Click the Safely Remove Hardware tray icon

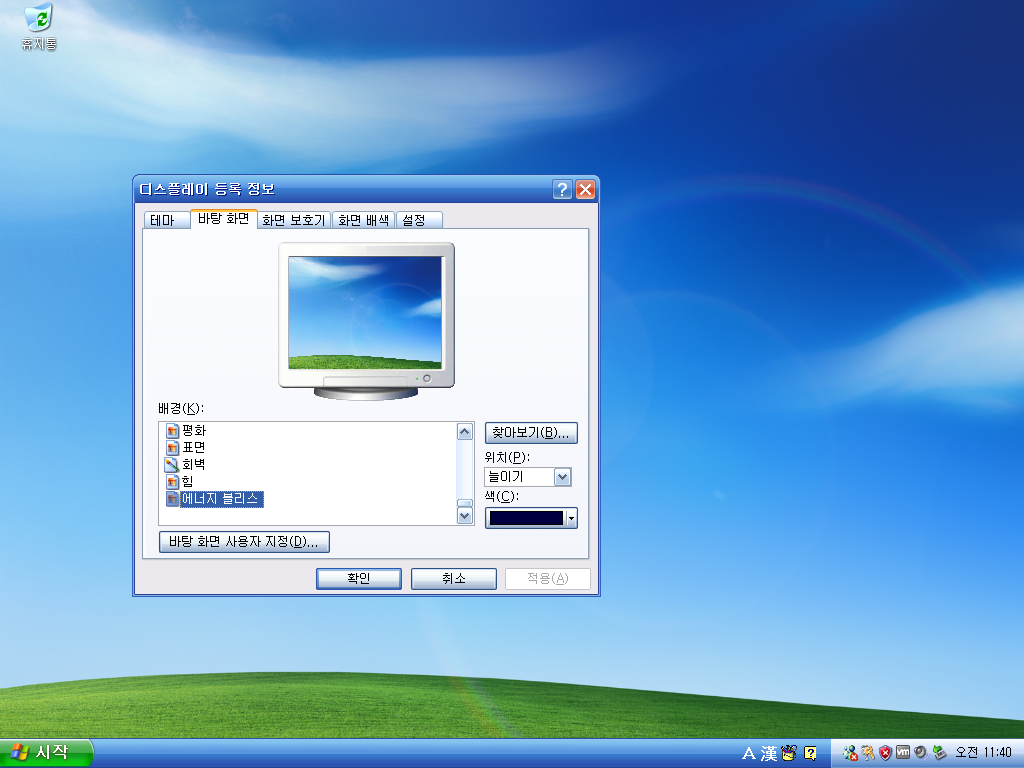pos(939,753)
